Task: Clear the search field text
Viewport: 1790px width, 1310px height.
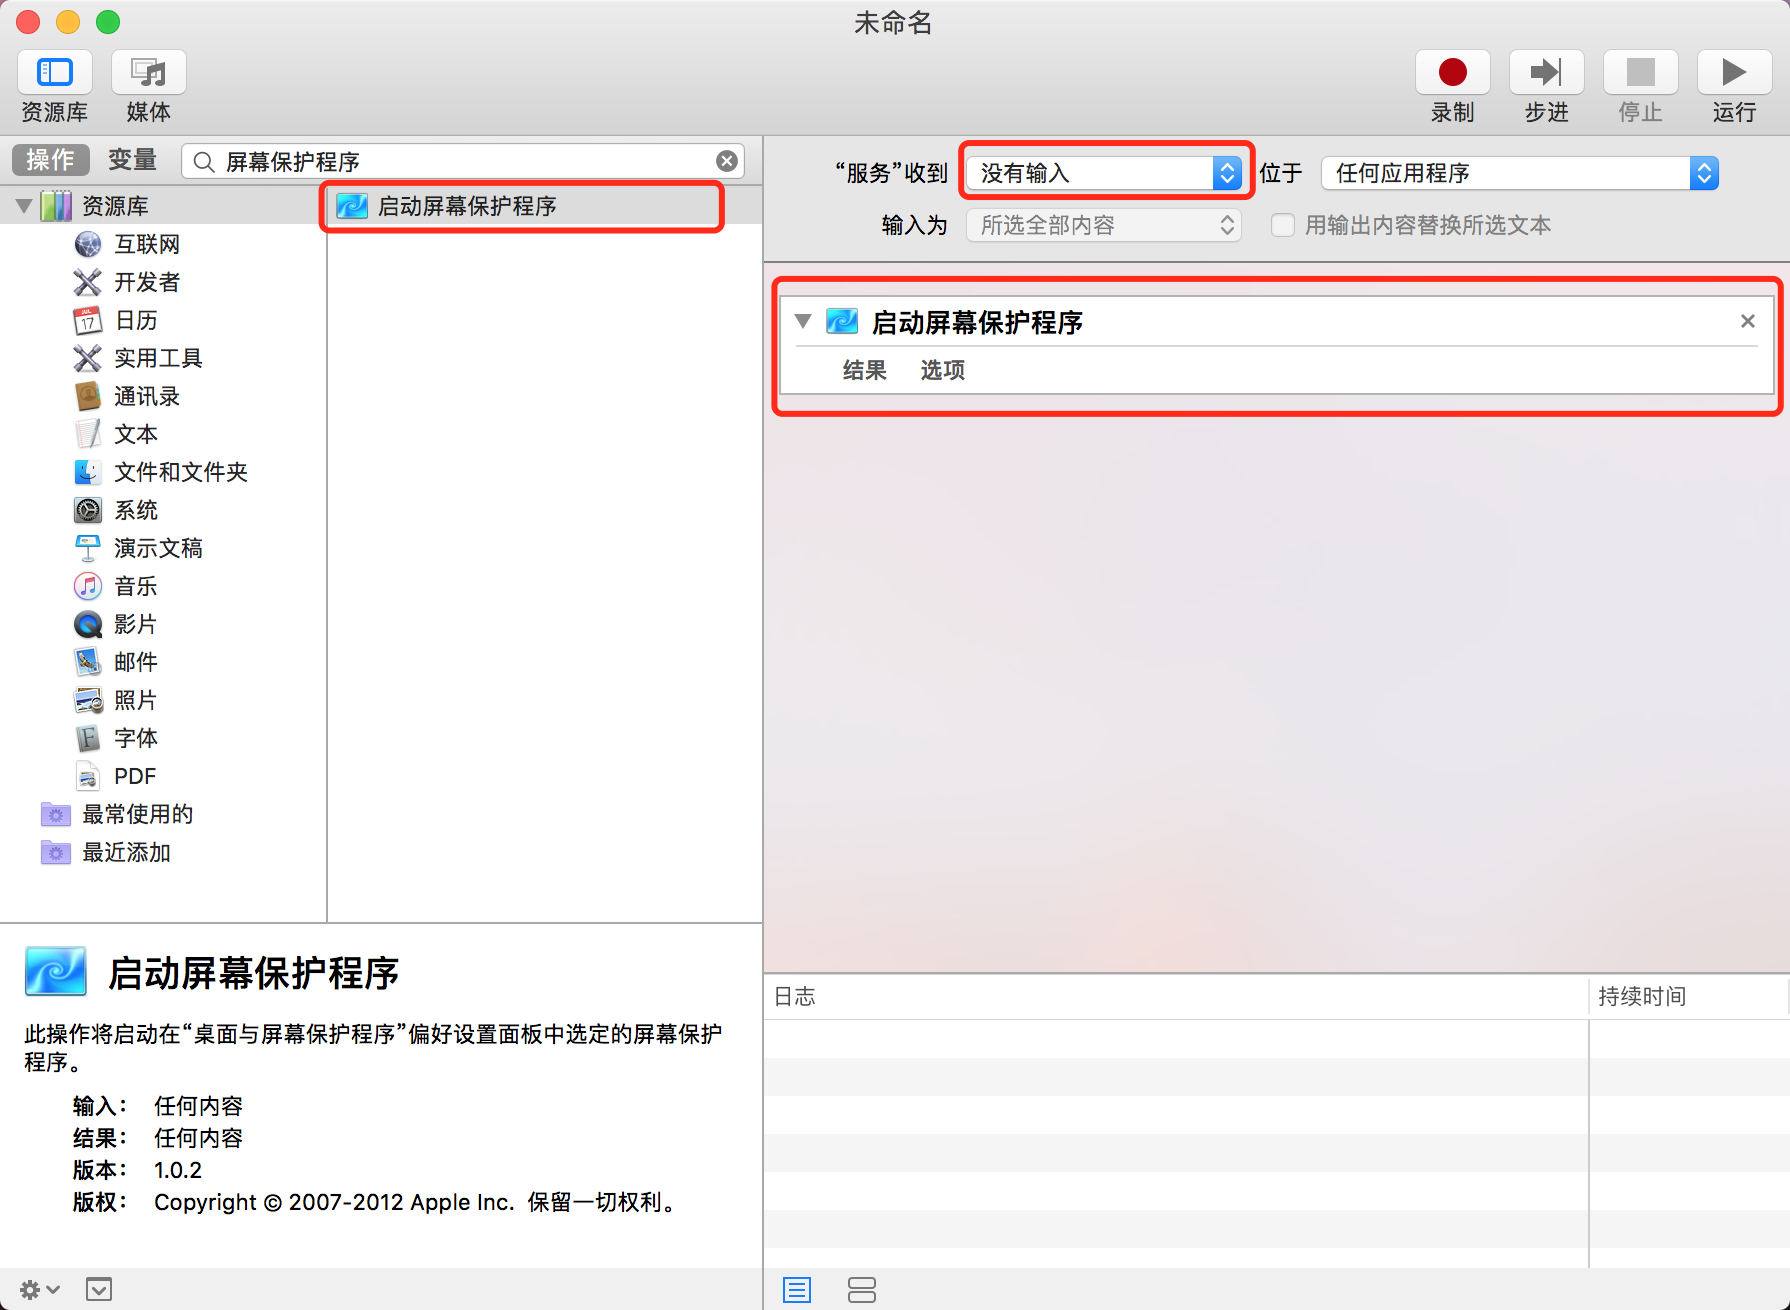Action: pyautogui.click(x=727, y=161)
